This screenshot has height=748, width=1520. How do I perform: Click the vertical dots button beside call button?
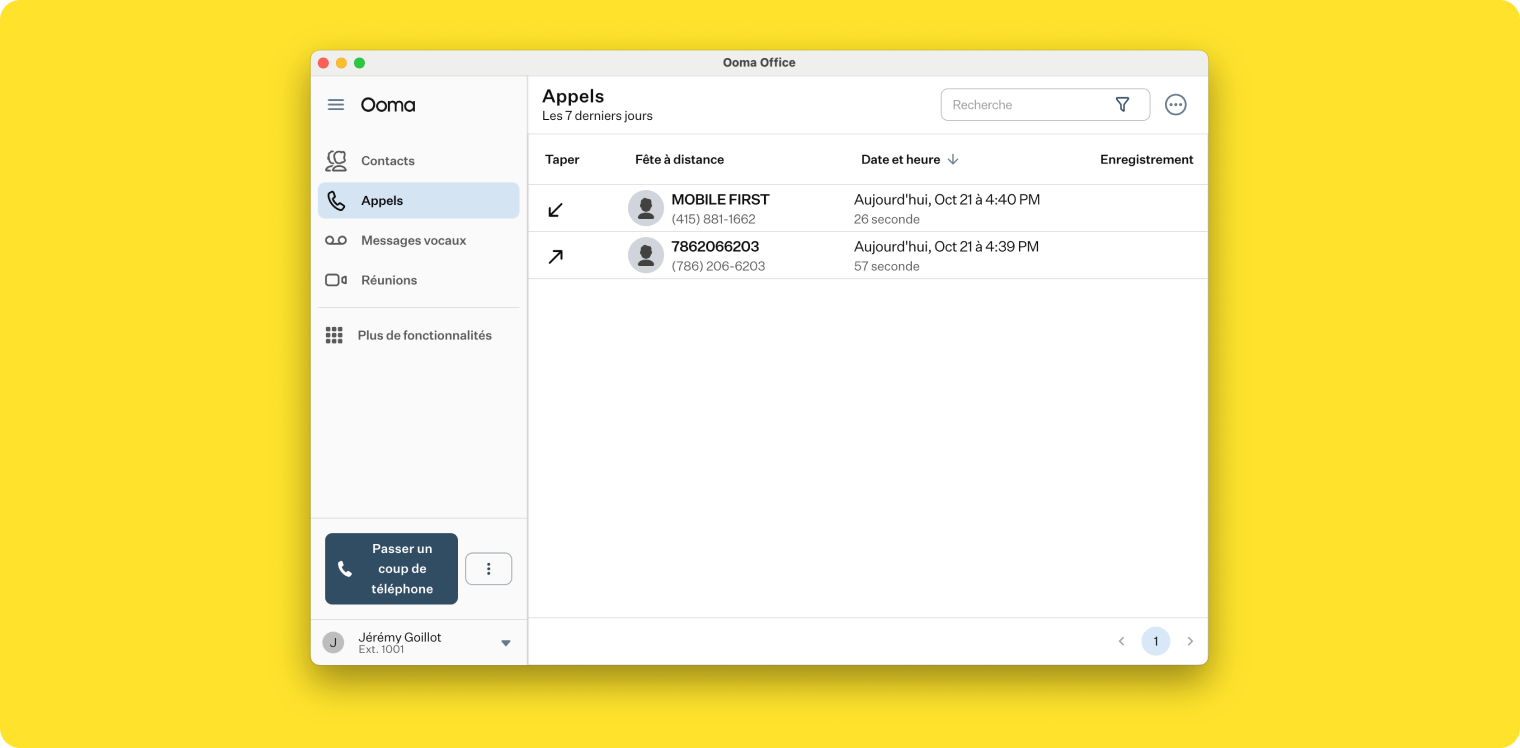[489, 569]
